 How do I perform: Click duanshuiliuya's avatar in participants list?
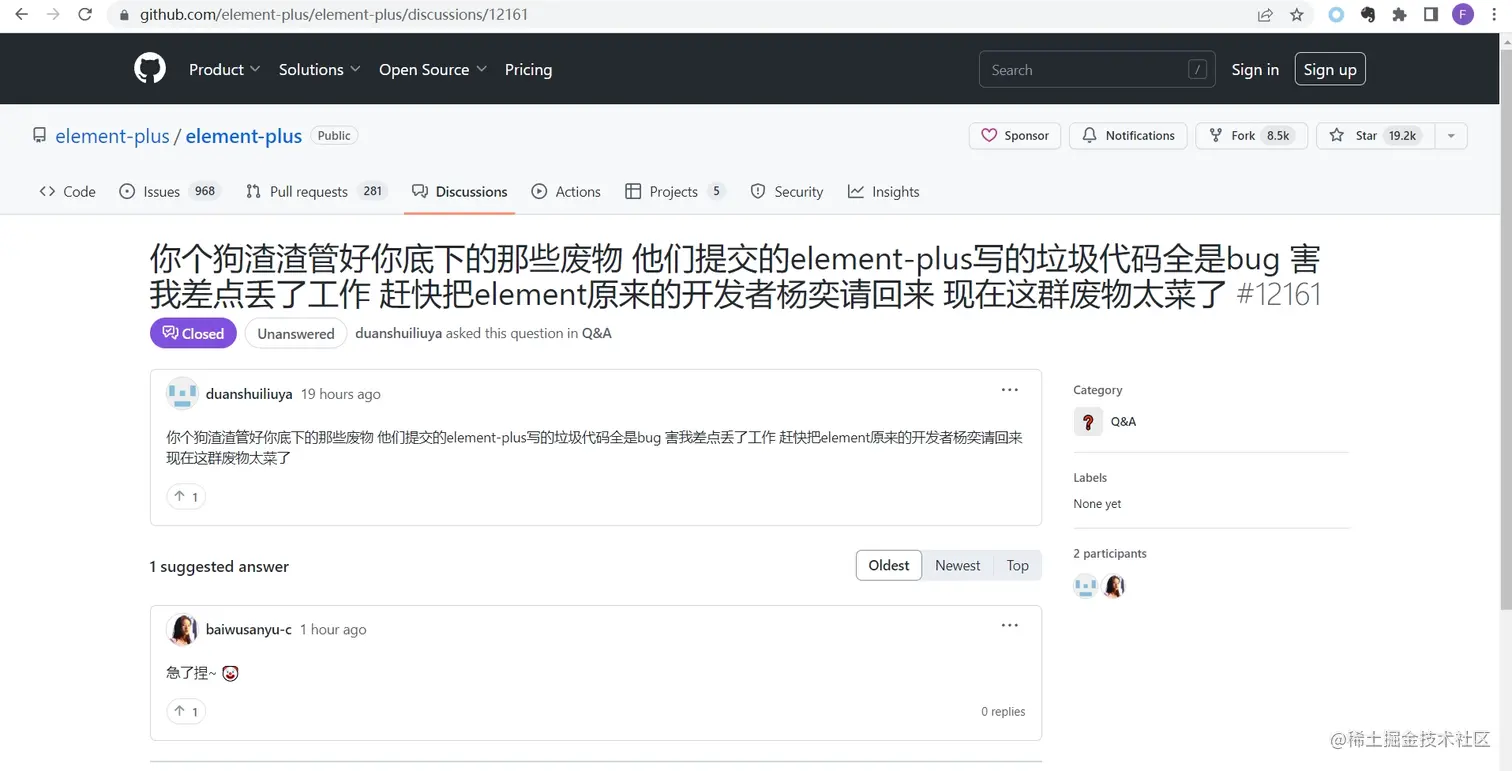click(1085, 586)
